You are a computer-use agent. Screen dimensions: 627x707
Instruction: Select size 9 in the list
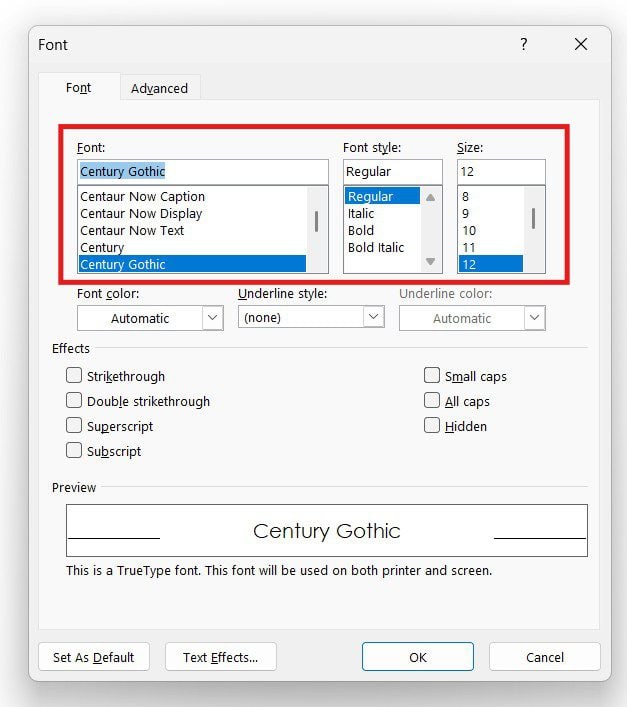click(x=490, y=213)
